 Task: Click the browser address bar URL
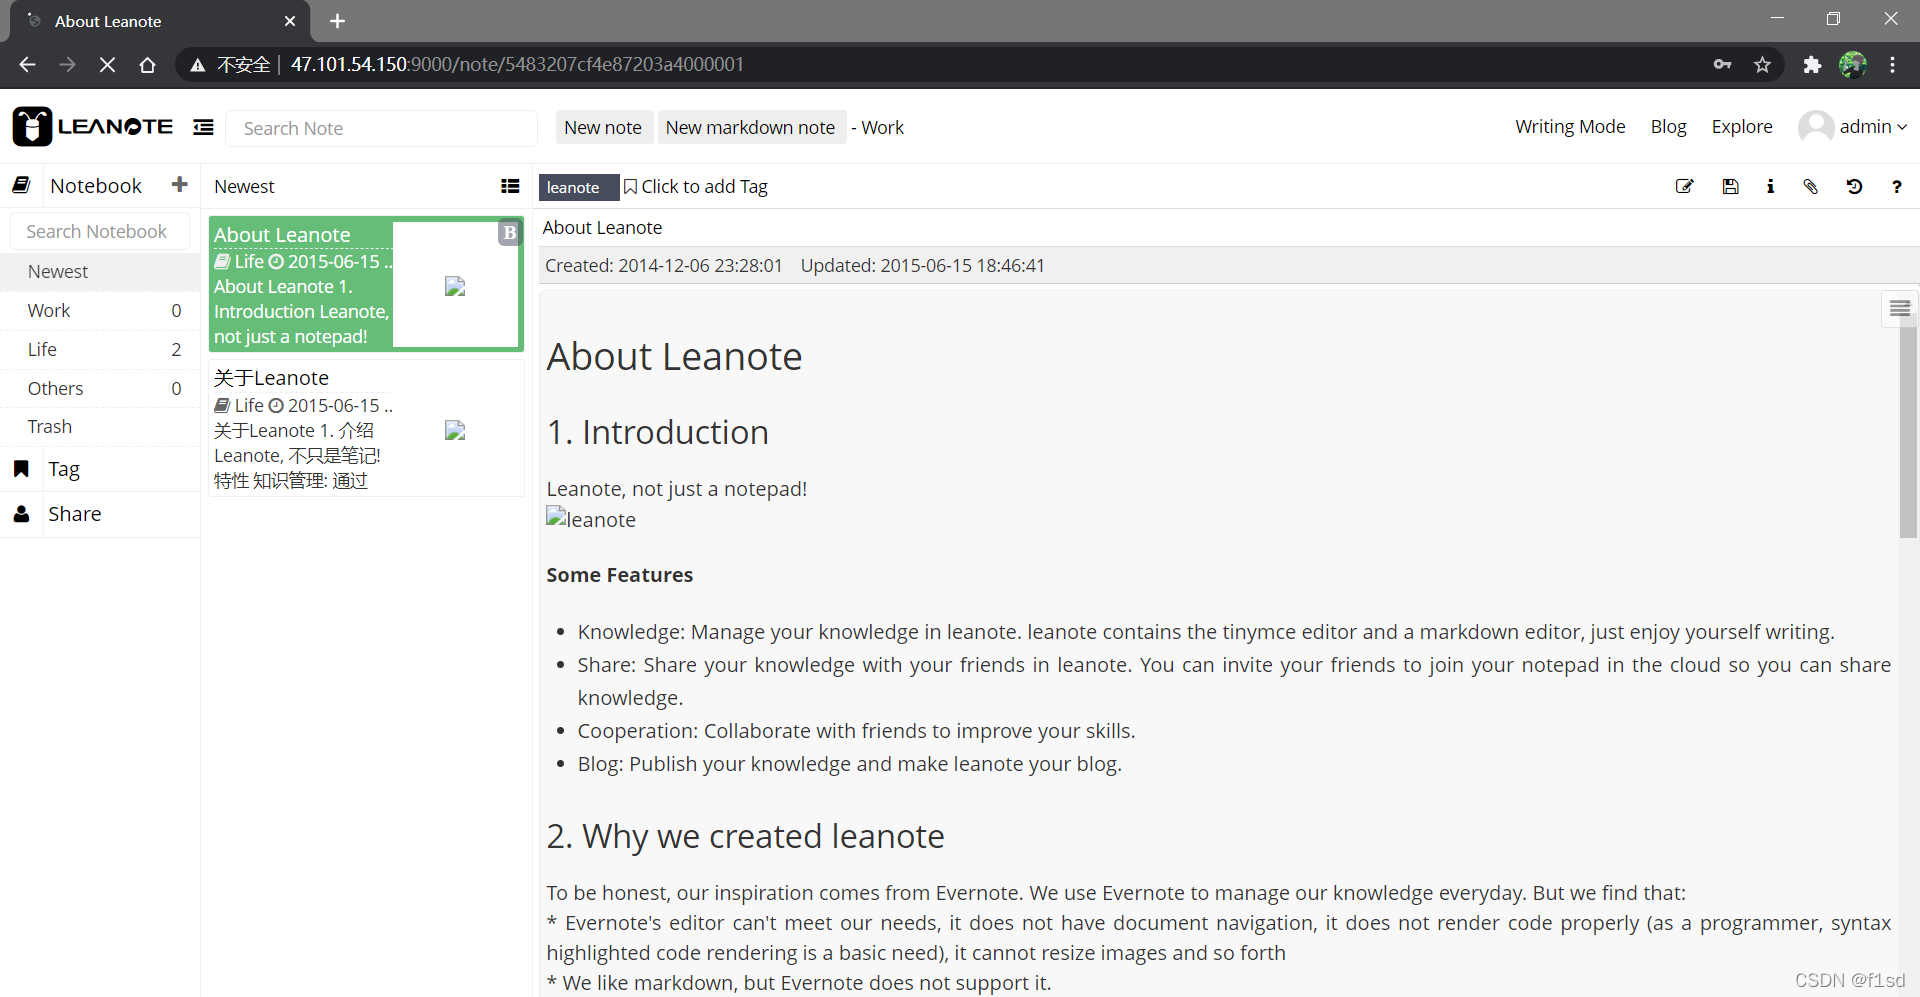517,65
